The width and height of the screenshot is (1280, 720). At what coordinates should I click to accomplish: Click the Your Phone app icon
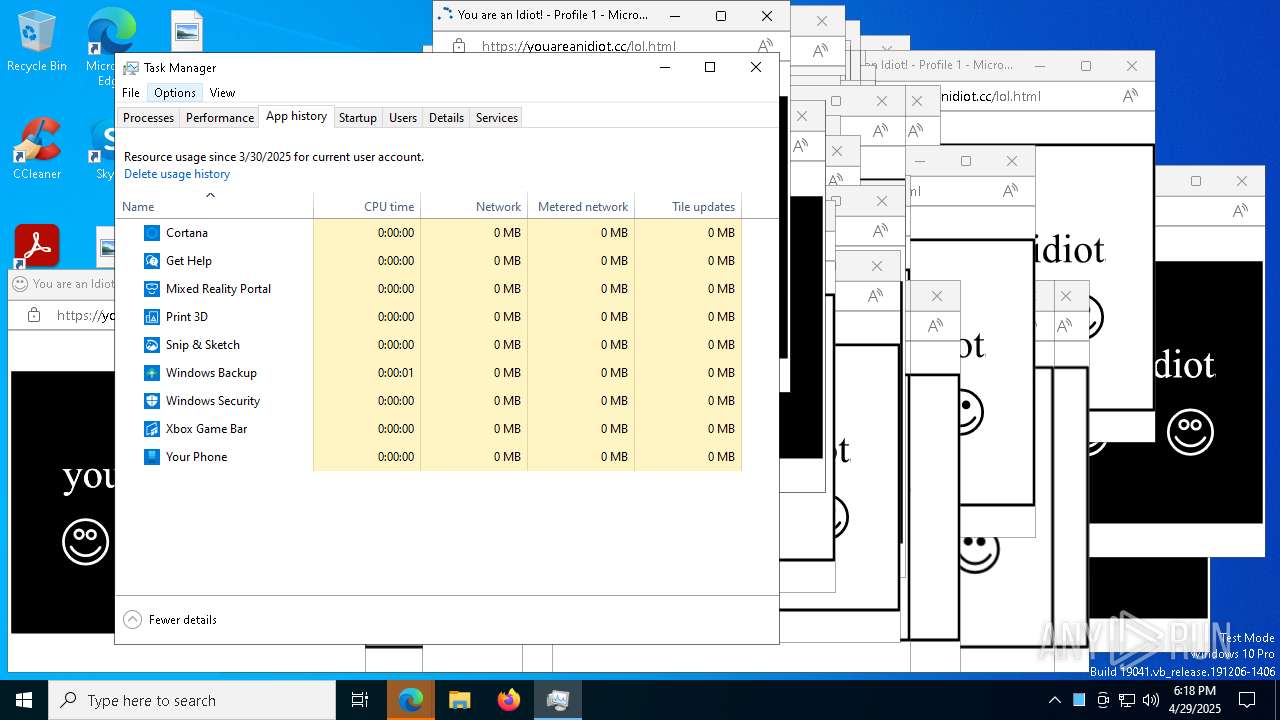(152, 457)
